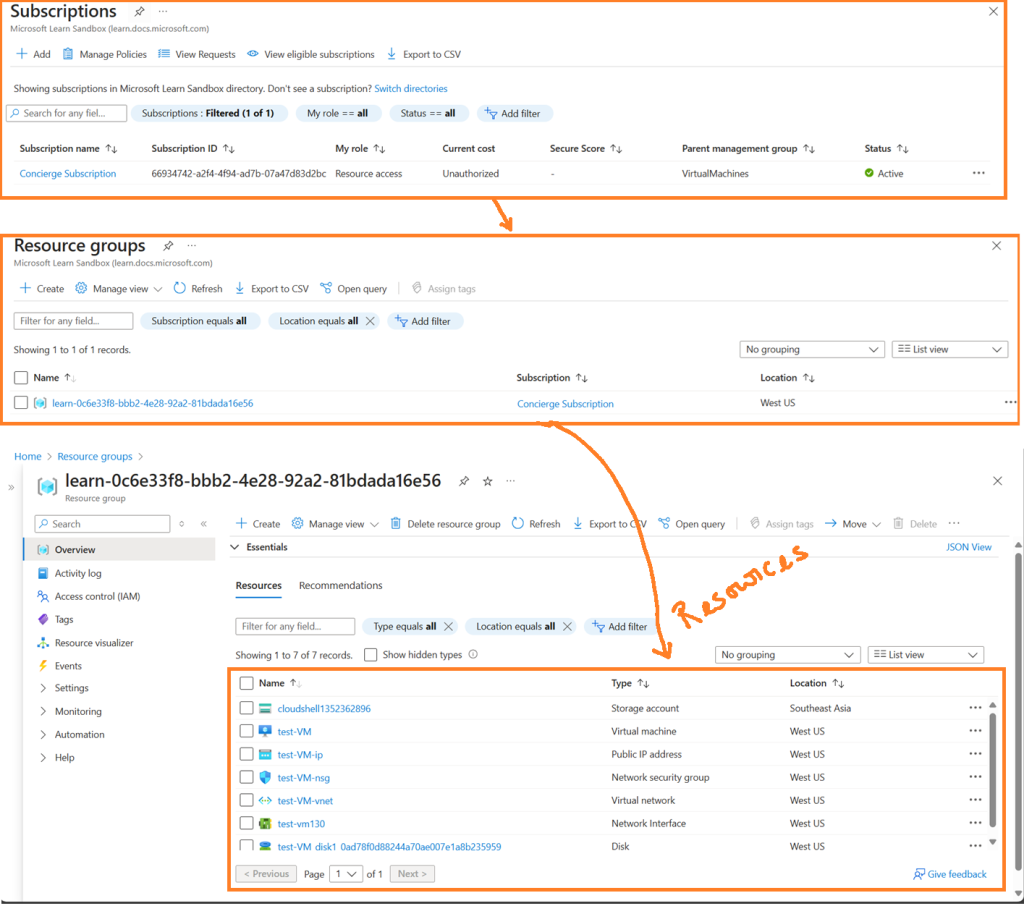Open the Switch directories link

[411, 88]
